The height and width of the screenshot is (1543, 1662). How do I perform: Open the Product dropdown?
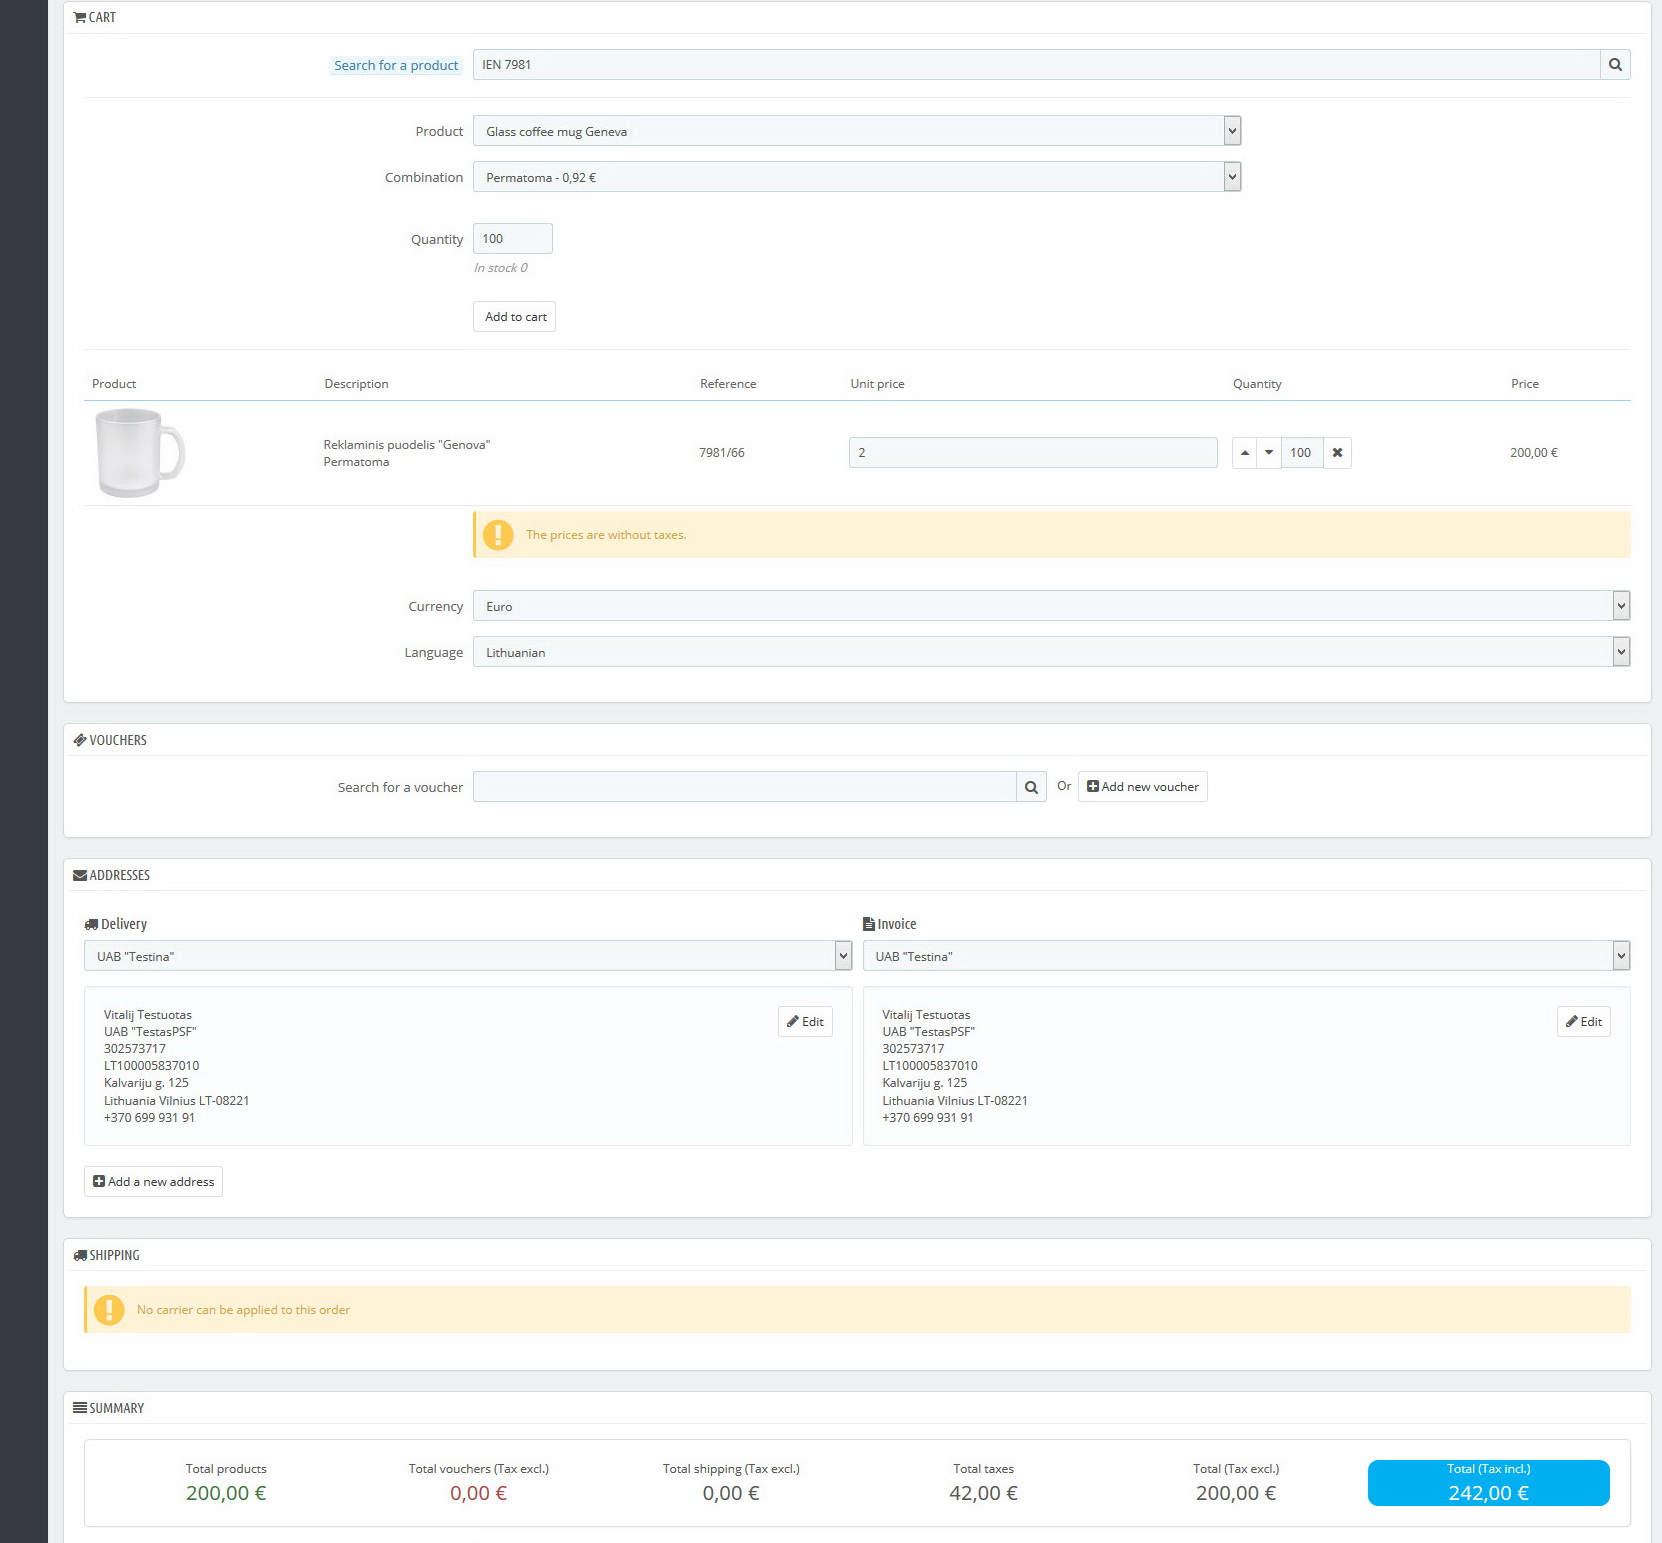tap(857, 131)
